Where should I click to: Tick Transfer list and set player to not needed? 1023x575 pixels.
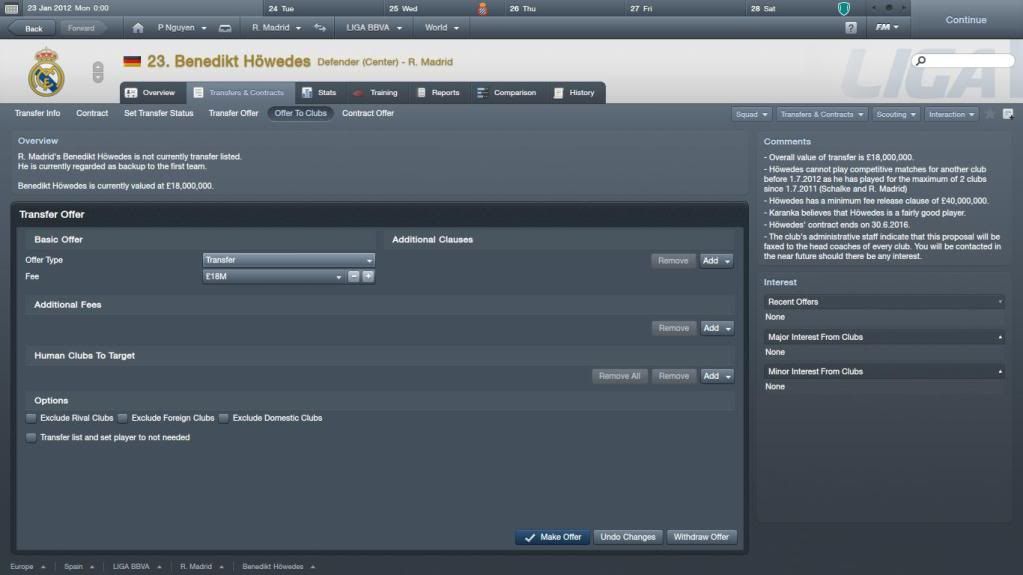pyautogui.click(x=31, y=438)
